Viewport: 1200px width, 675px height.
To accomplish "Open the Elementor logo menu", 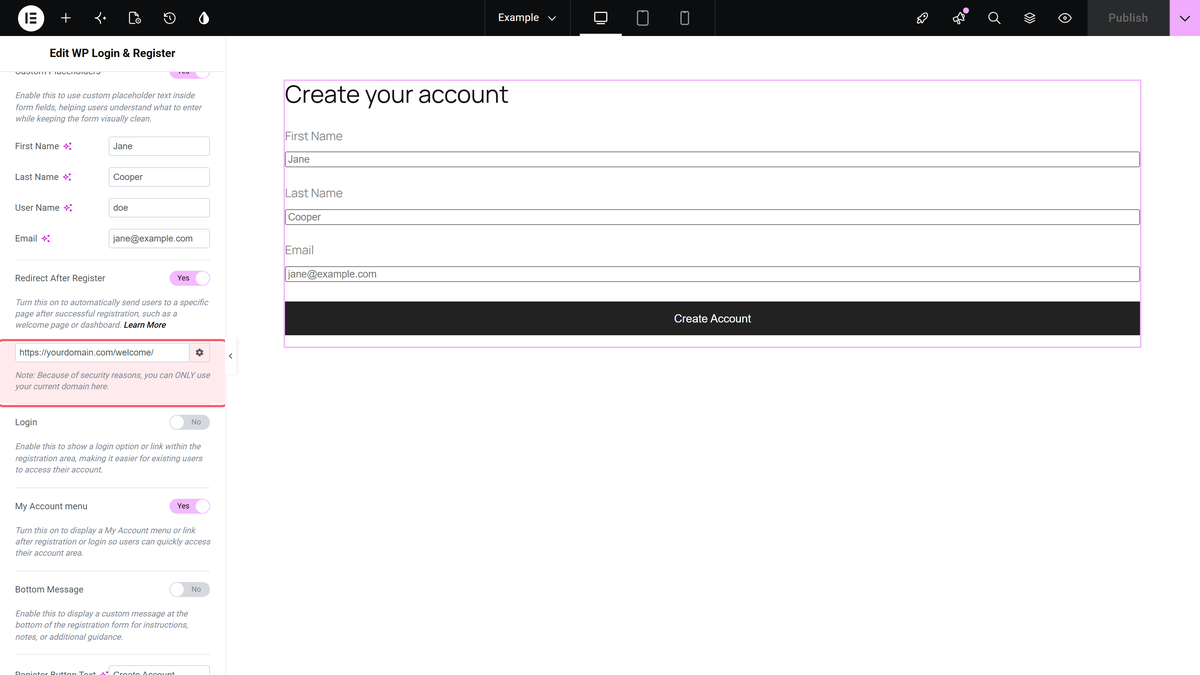I will (31, 18).
